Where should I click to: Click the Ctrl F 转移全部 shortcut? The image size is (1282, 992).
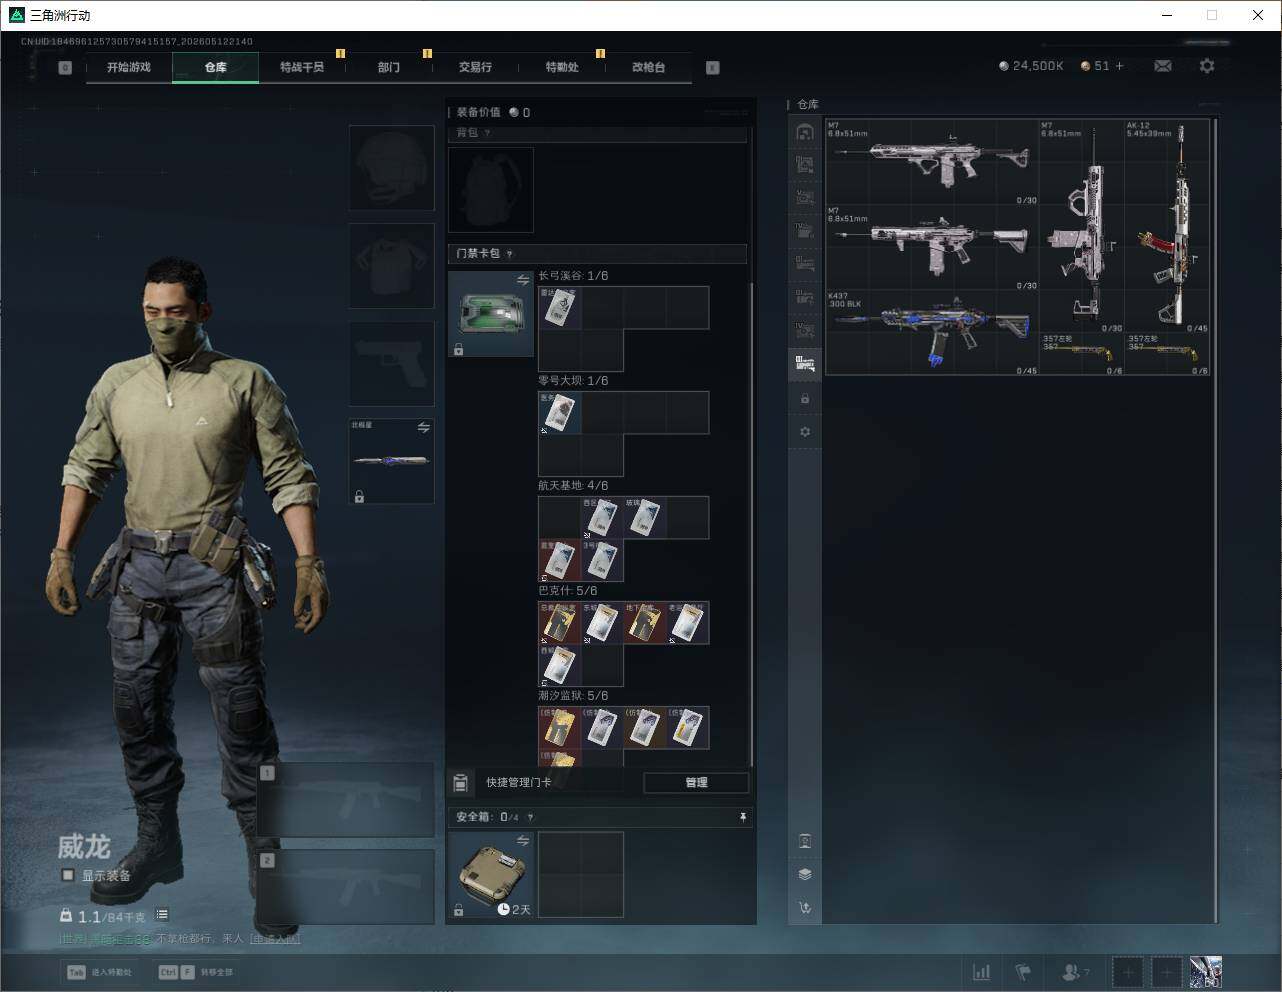click(x=196, y=972)
